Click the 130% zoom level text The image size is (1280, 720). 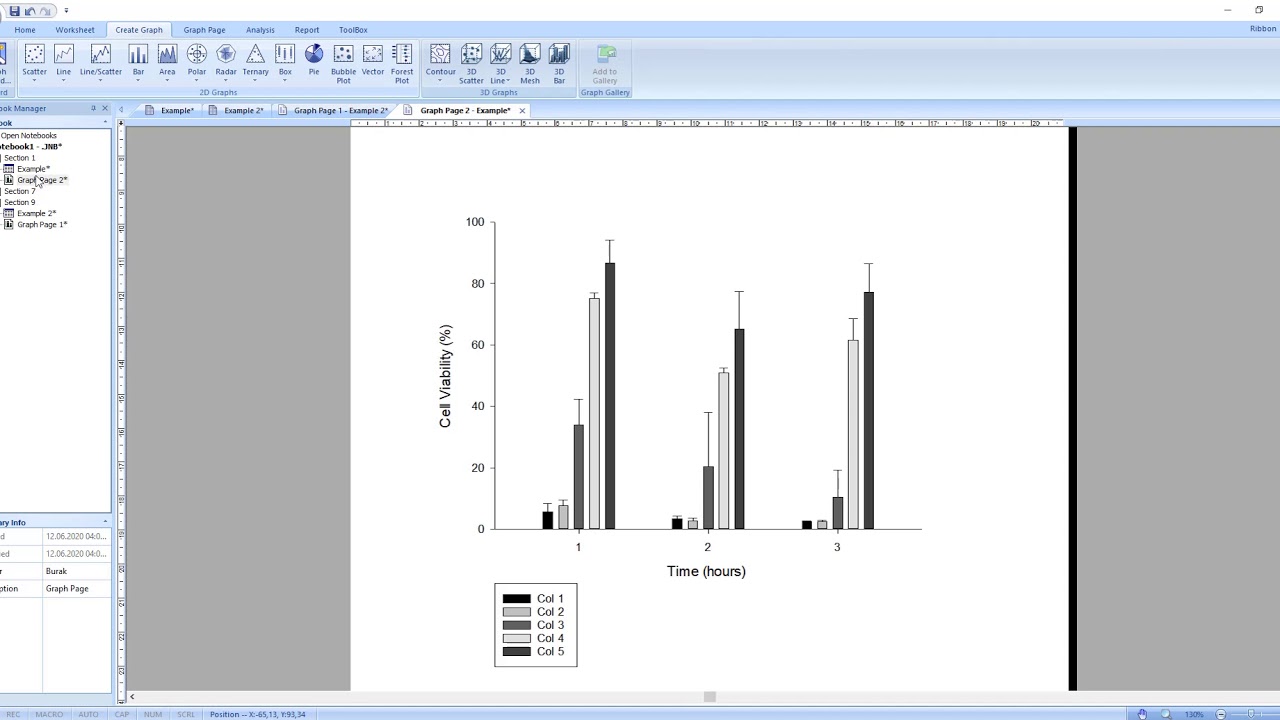point(1194,714)
